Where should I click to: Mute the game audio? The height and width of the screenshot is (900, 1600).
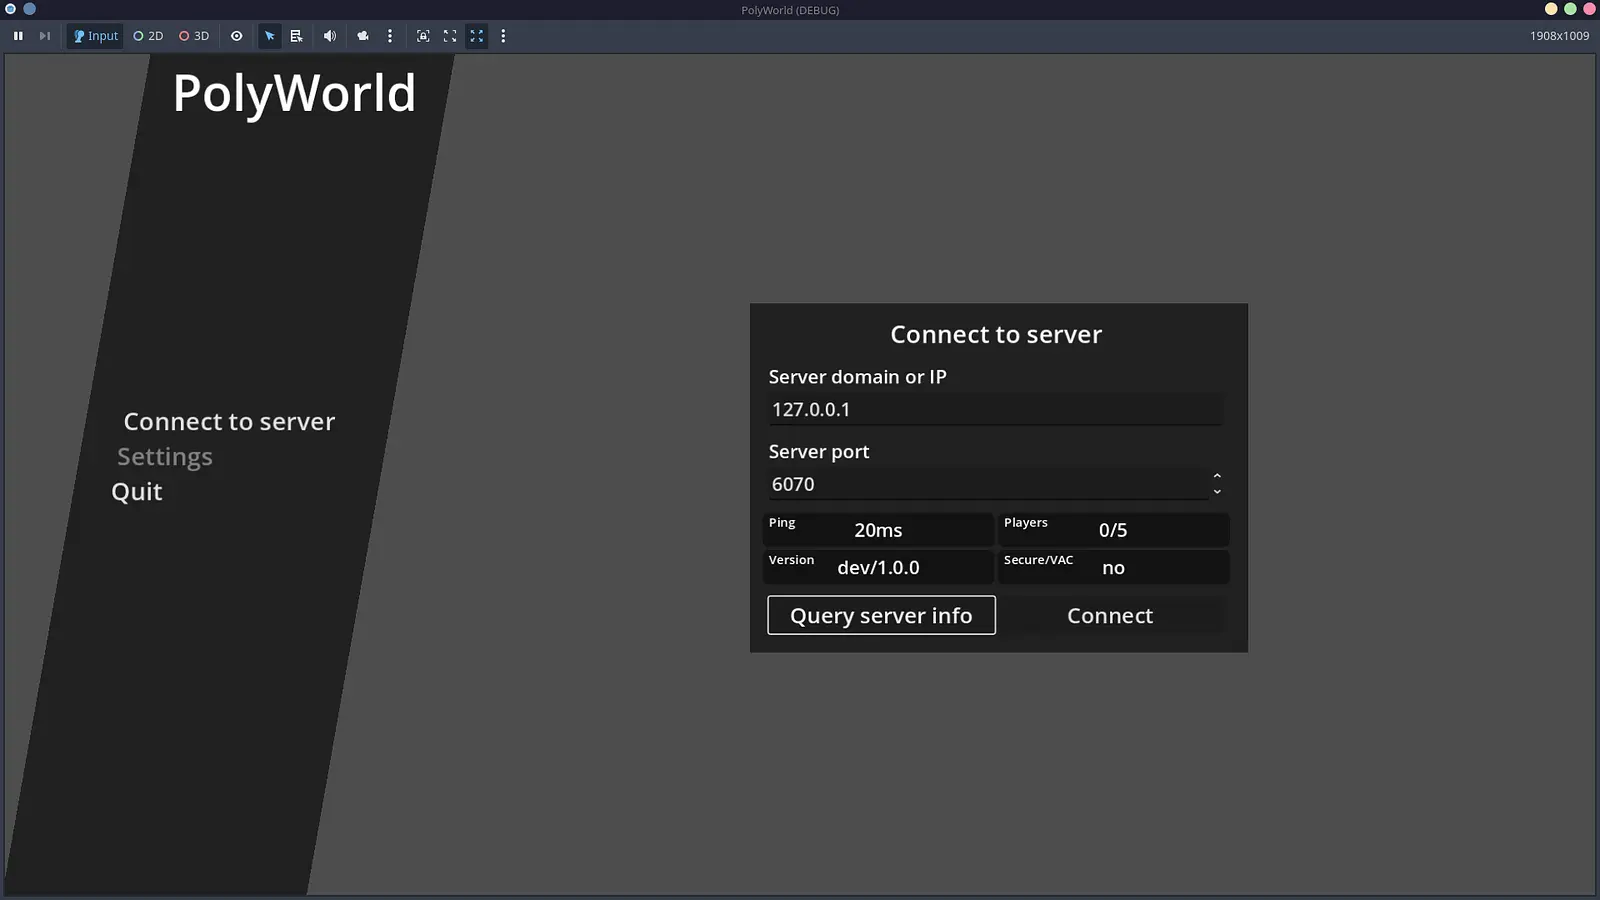(329, 35)
